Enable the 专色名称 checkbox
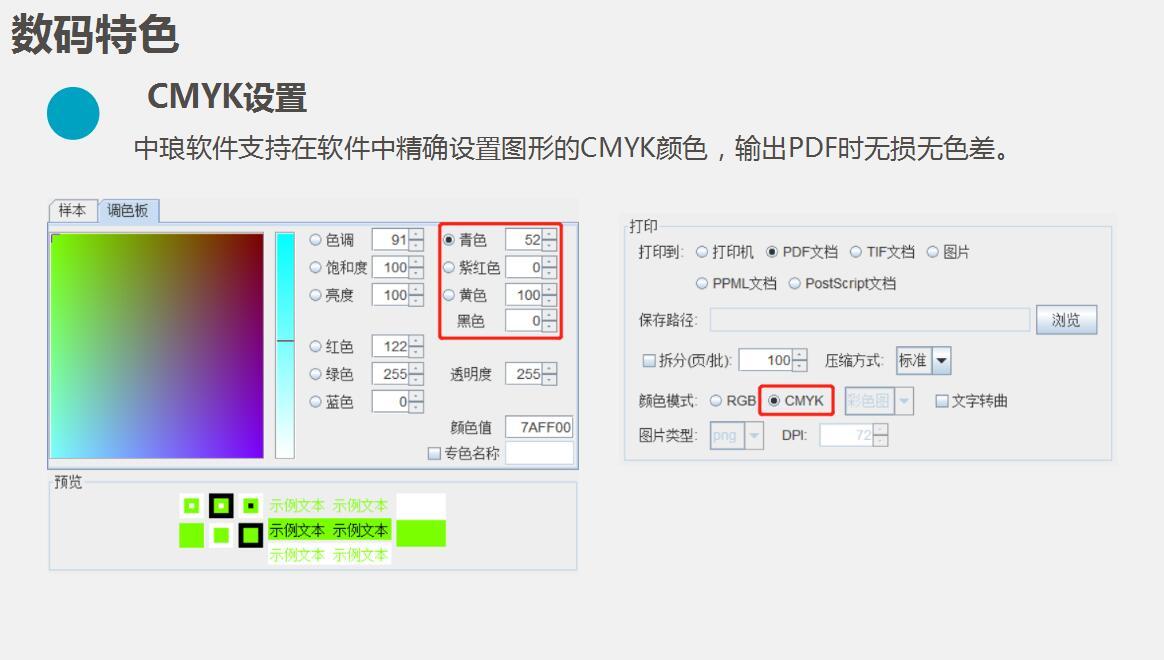1164x660 pixels. [x=434, y=453]
